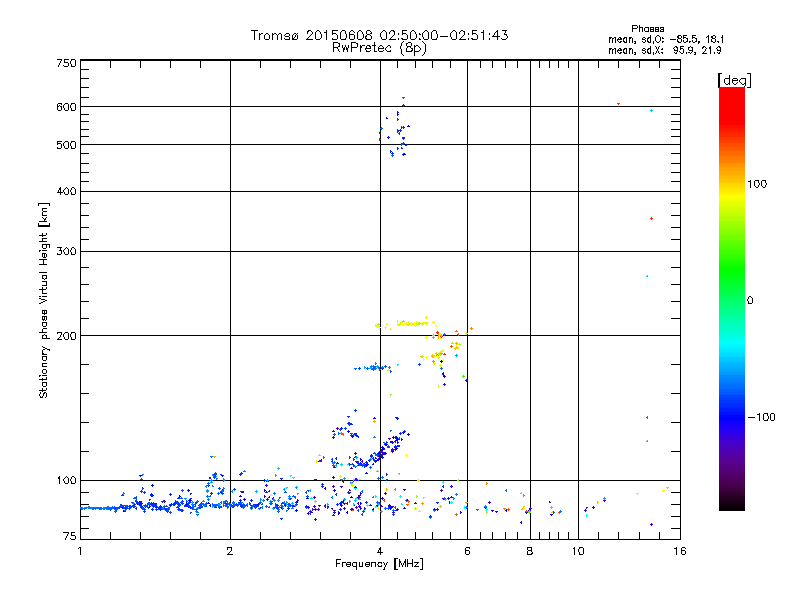800x600 pixels.
Task: Click the x-axis '6' tick label
Action: 467,551
